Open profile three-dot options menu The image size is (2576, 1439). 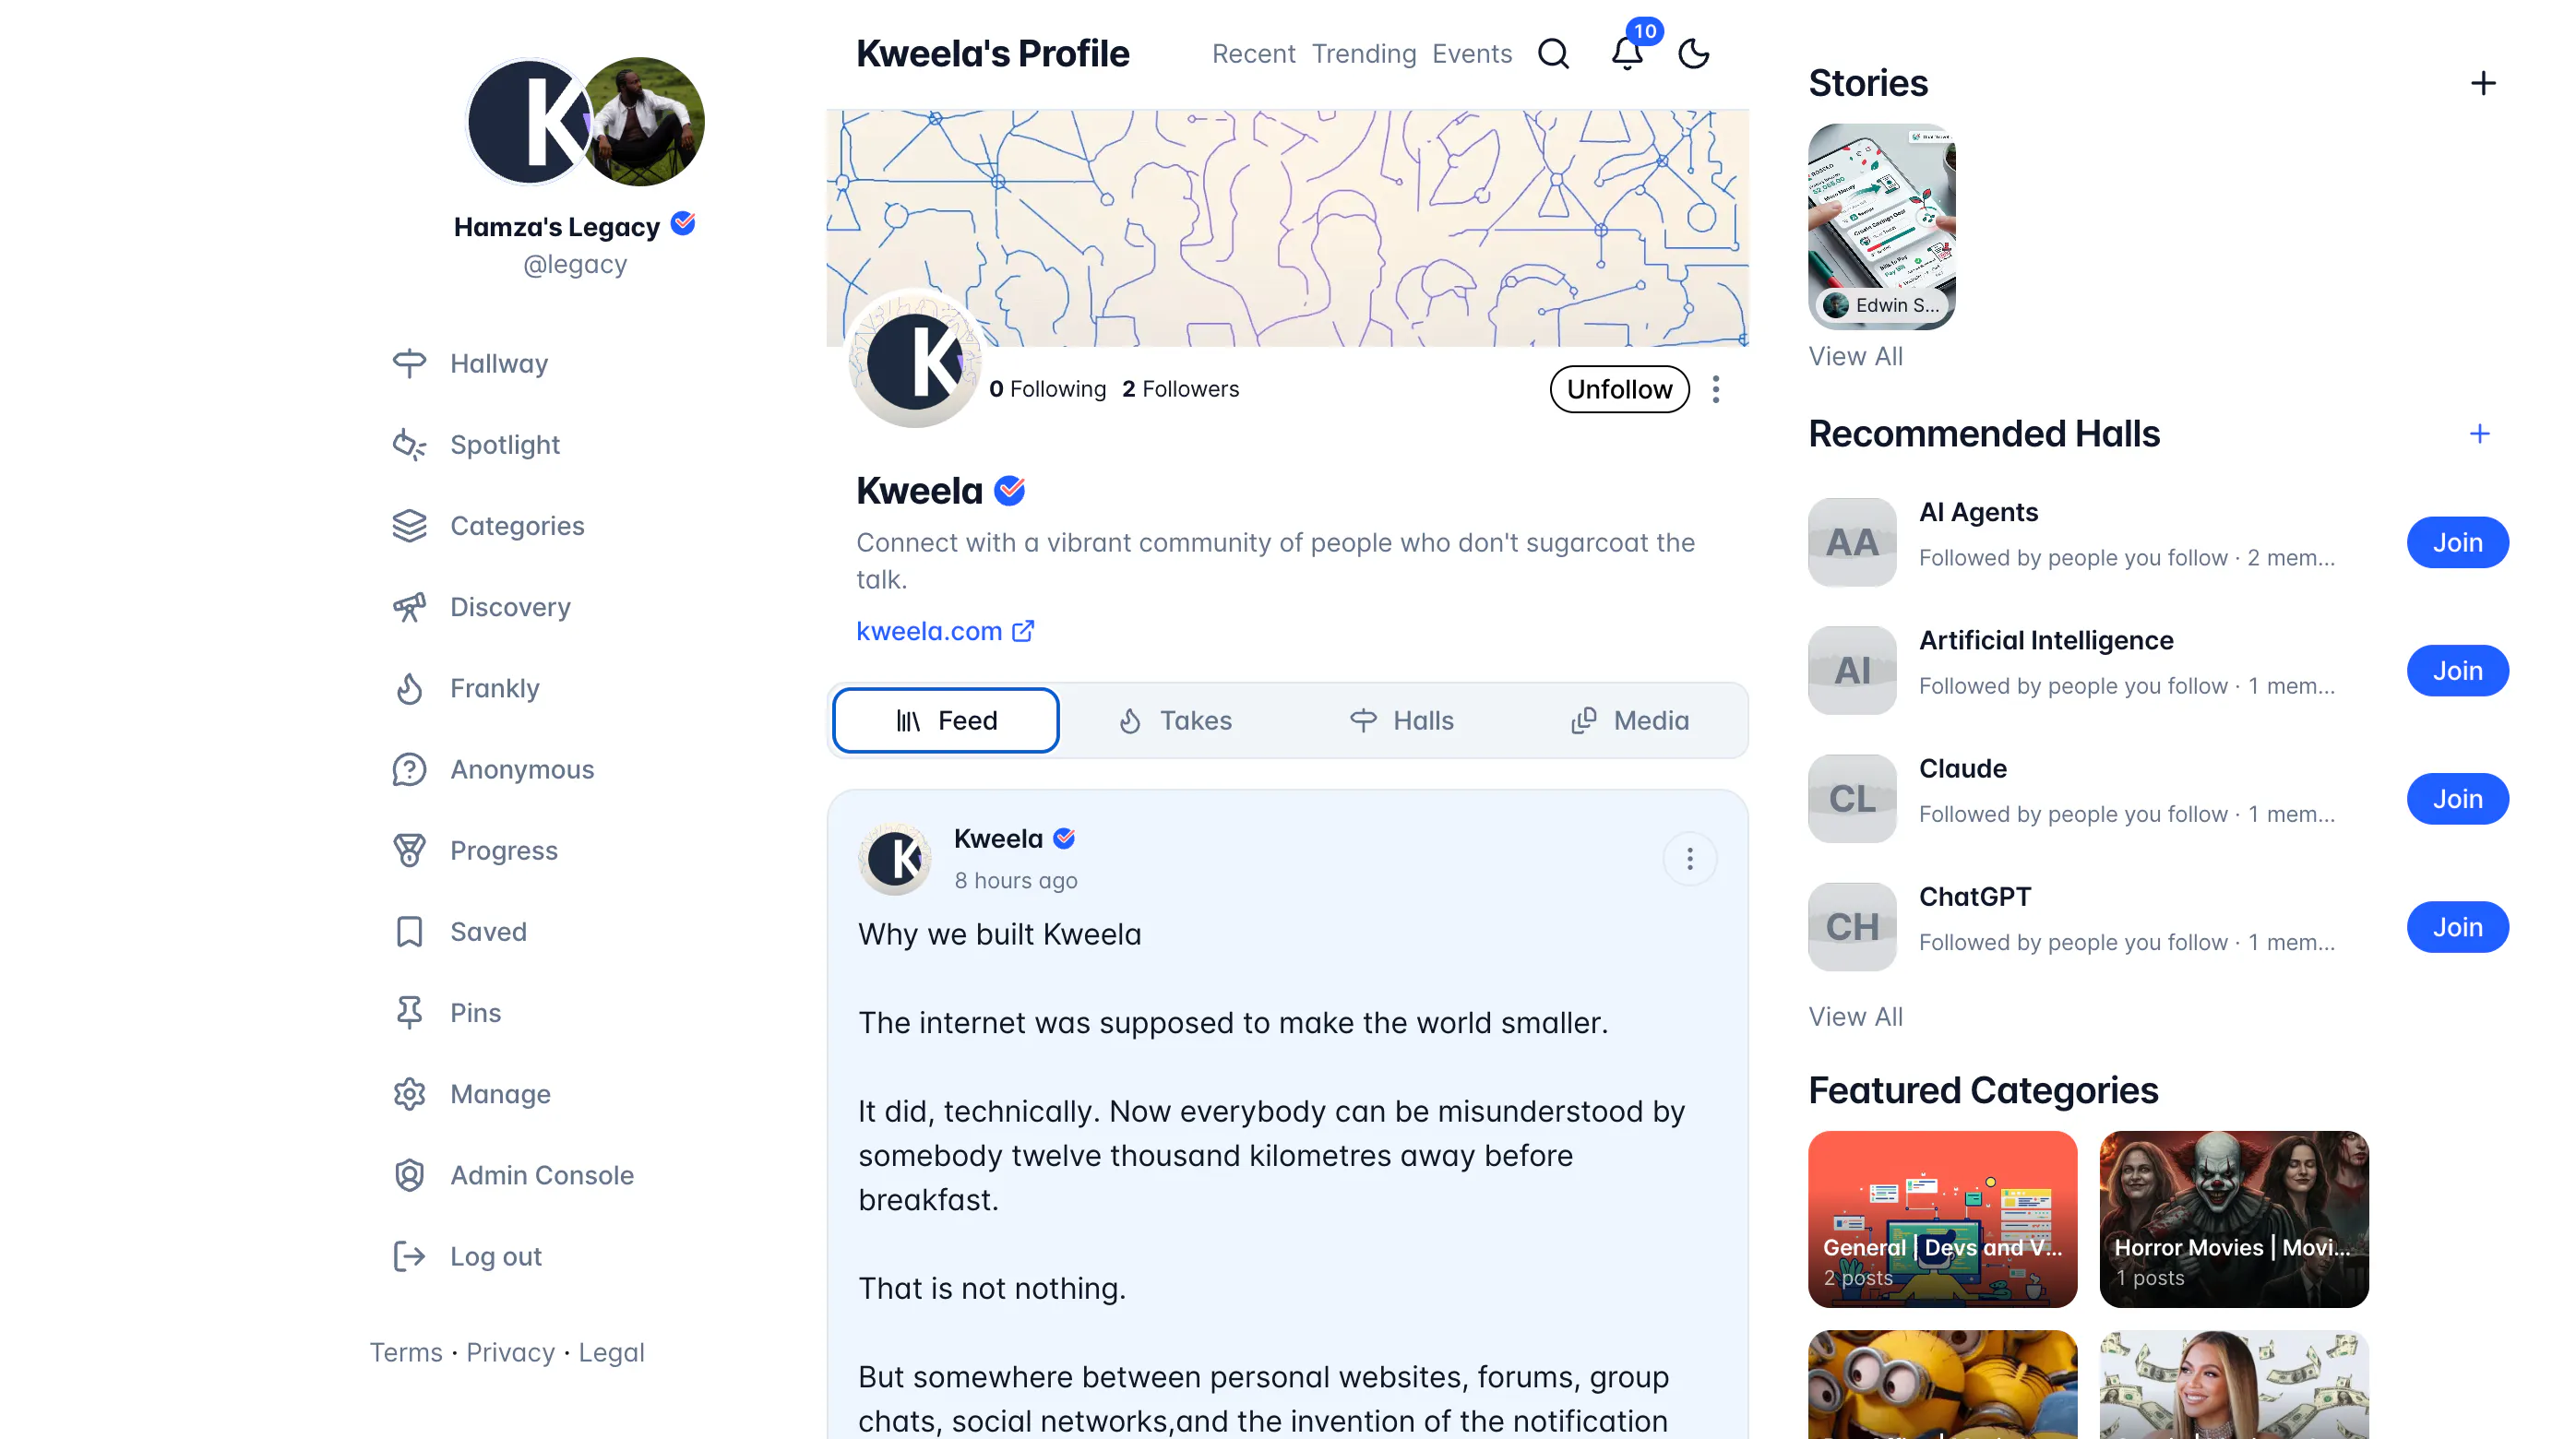(1716, 389)
